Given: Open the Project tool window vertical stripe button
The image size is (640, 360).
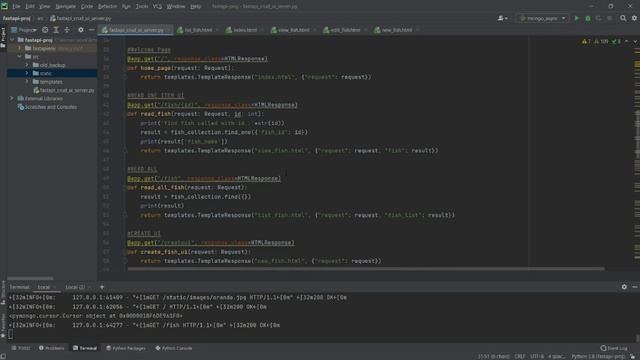Looking at the screenshot, I should tap(3, 38).
